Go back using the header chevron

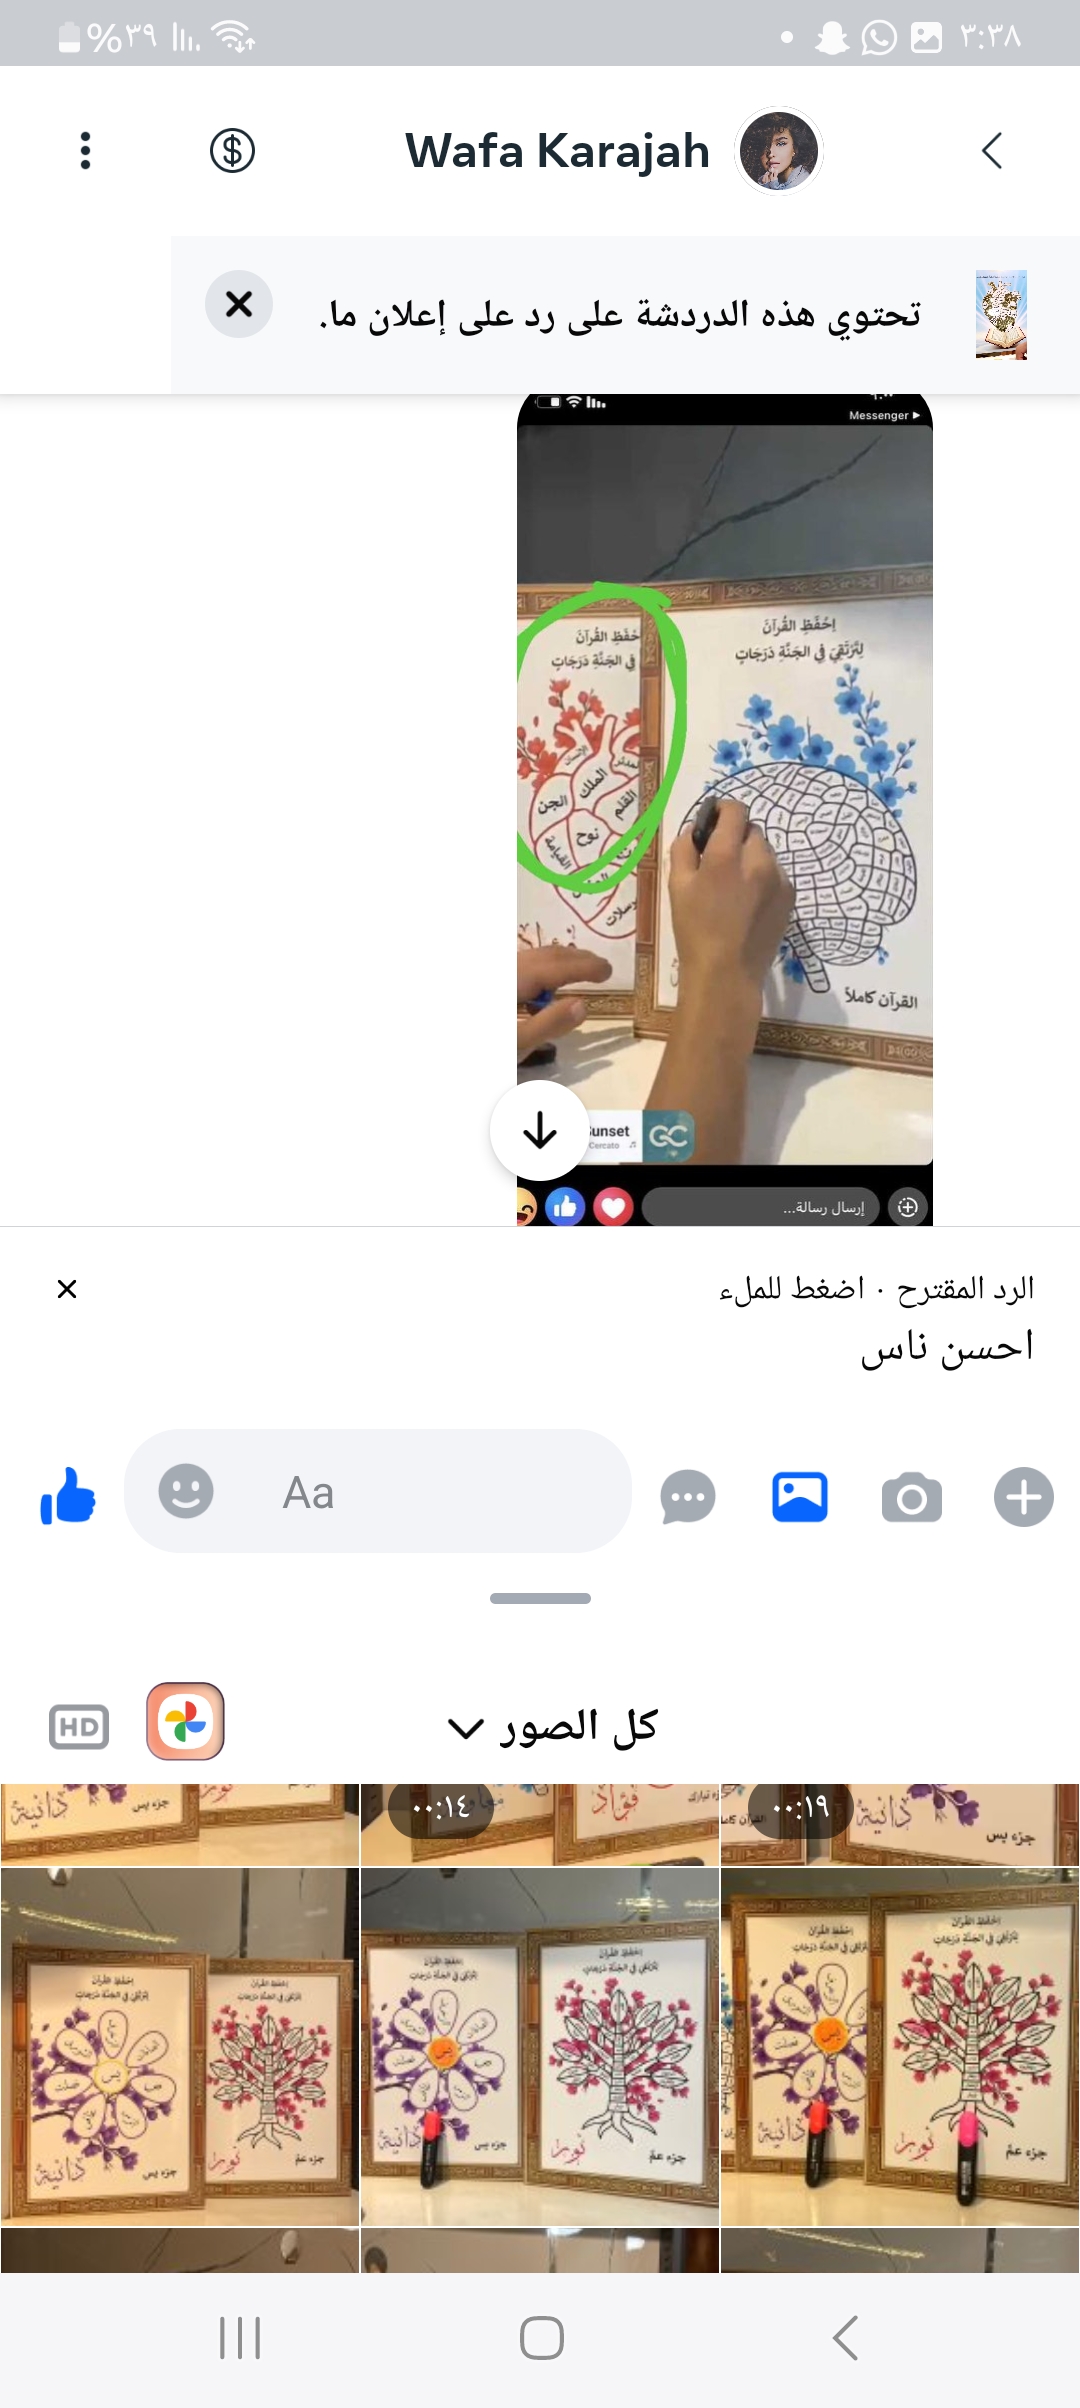pyautogui.click(x=991, y=151)
